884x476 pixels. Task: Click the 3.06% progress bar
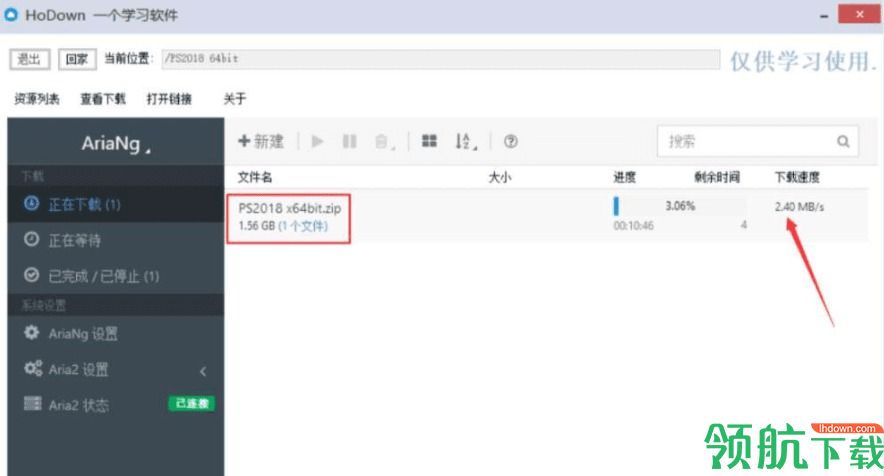coord(680,206)
